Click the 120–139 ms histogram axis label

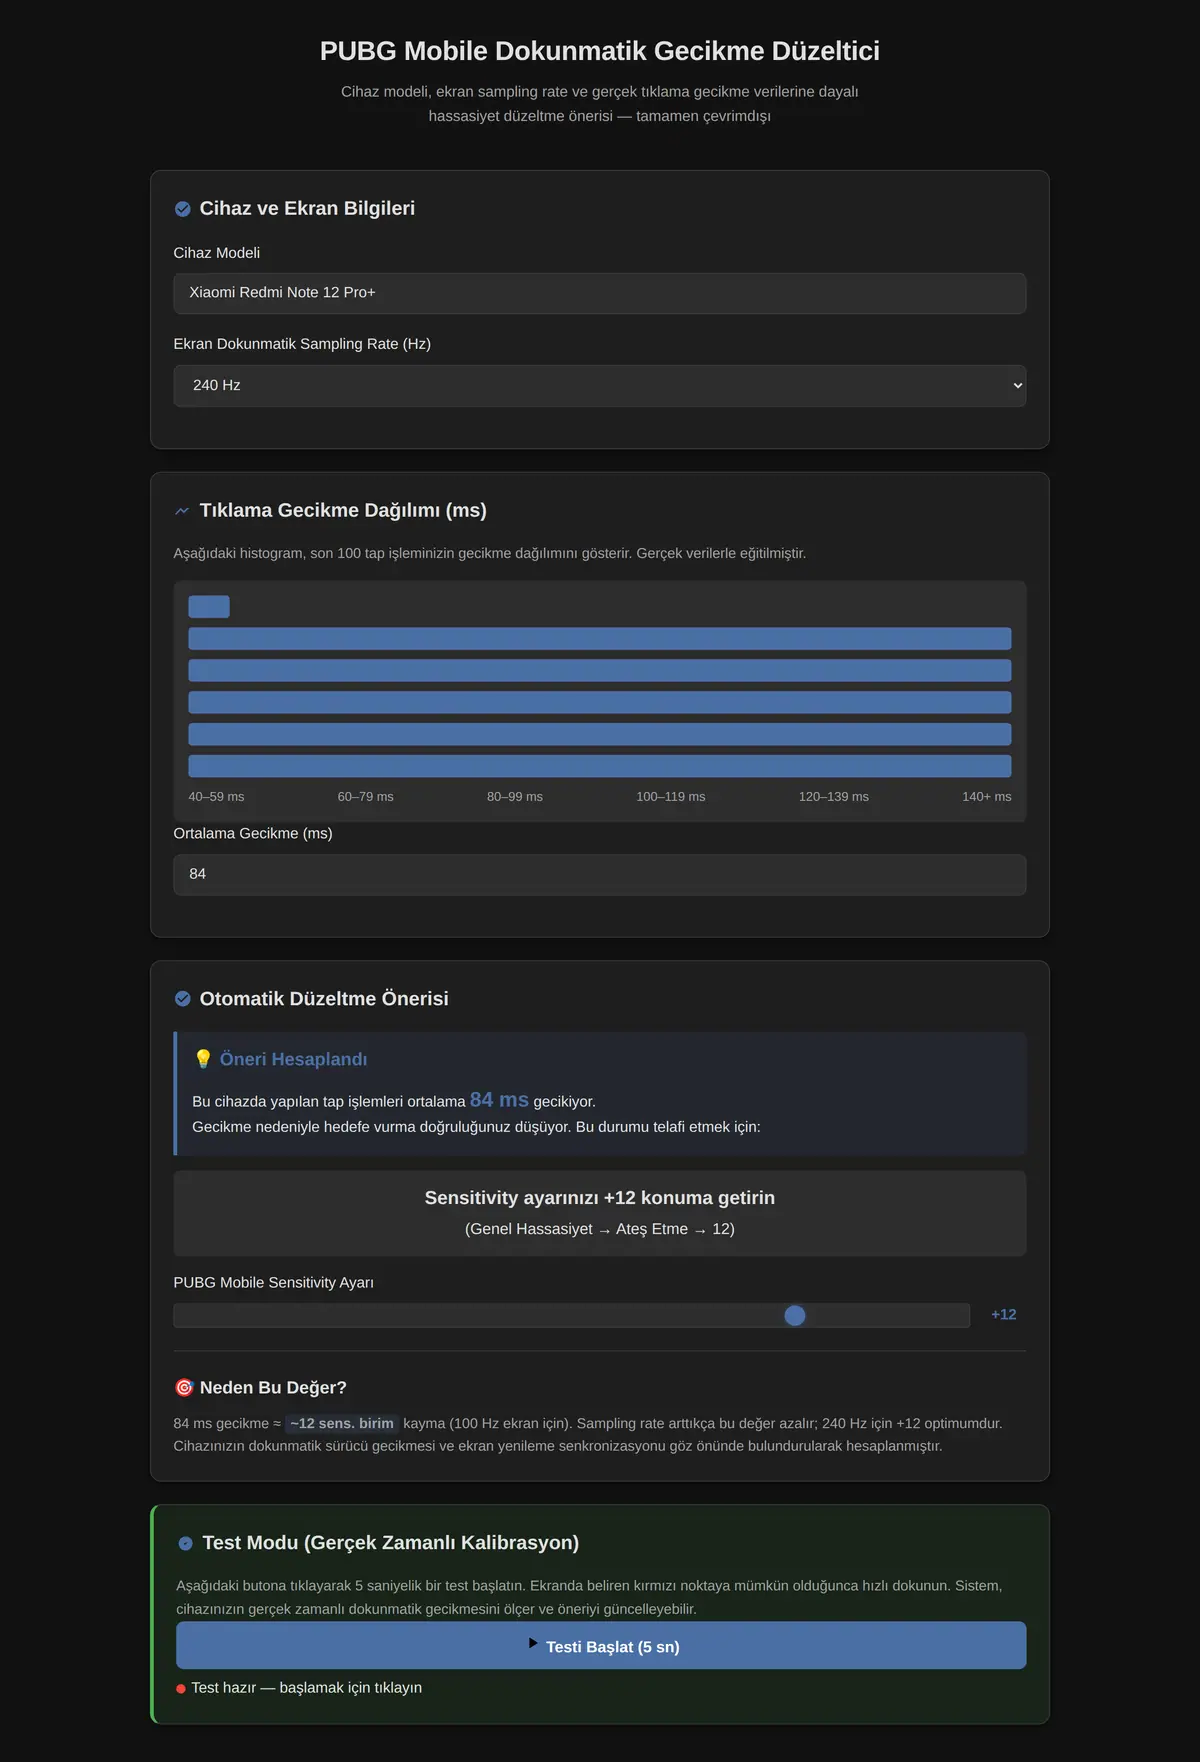click(834, 797)
